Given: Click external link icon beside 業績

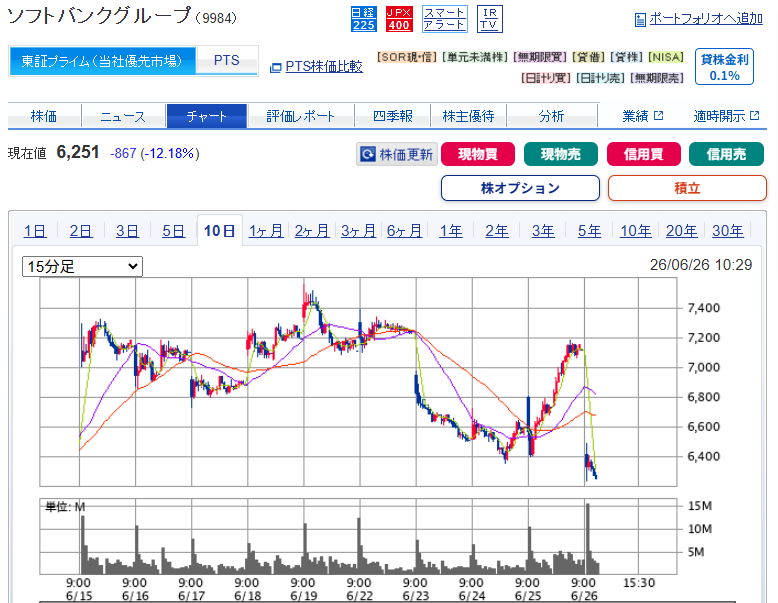Looking at the screenshot, I should 658,116.
